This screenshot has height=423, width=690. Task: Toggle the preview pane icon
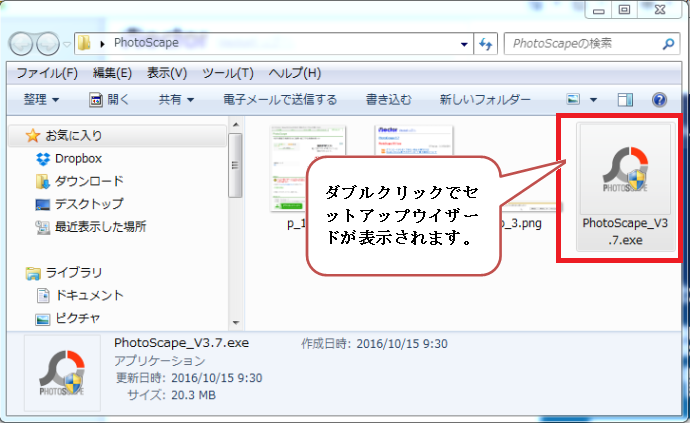tap(626, 100)
